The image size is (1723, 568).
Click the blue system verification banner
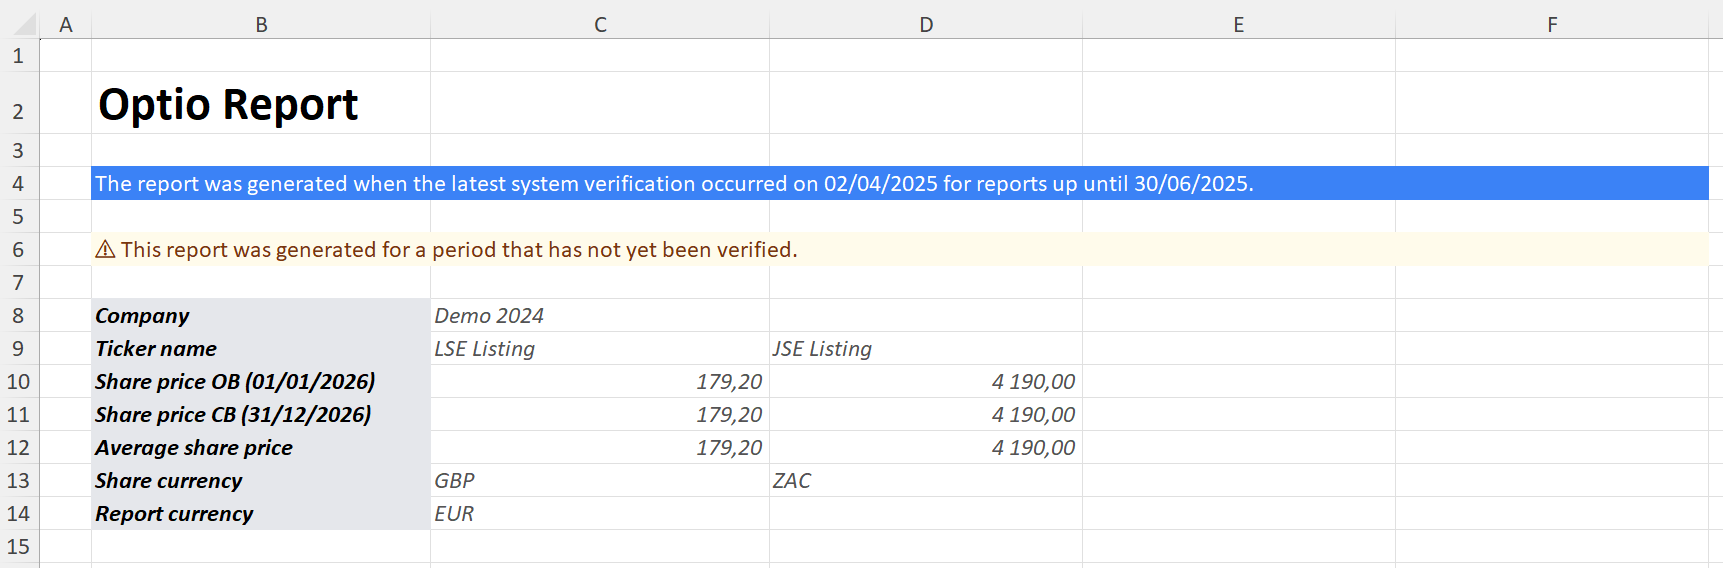(900, 183)
